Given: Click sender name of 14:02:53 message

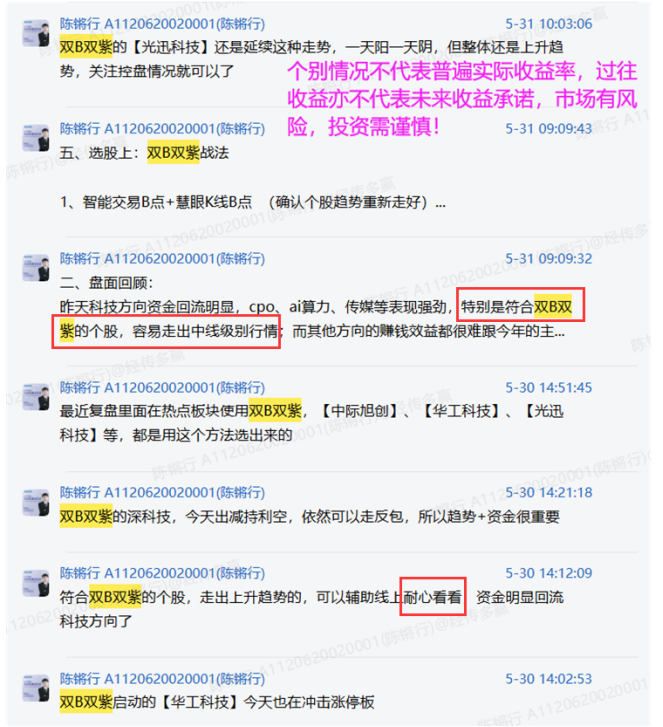Looking at the screenshot, I should (x=162, y=679).
